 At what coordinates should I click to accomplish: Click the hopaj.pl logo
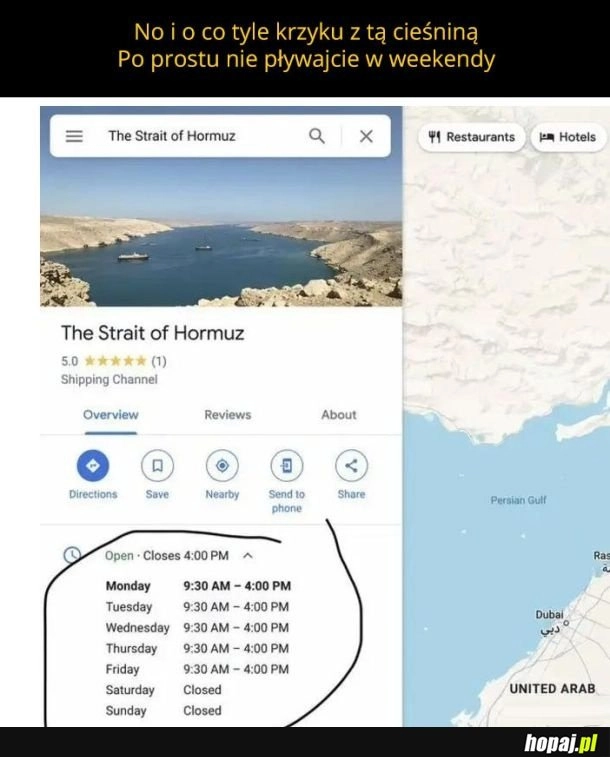pos(560,743)
